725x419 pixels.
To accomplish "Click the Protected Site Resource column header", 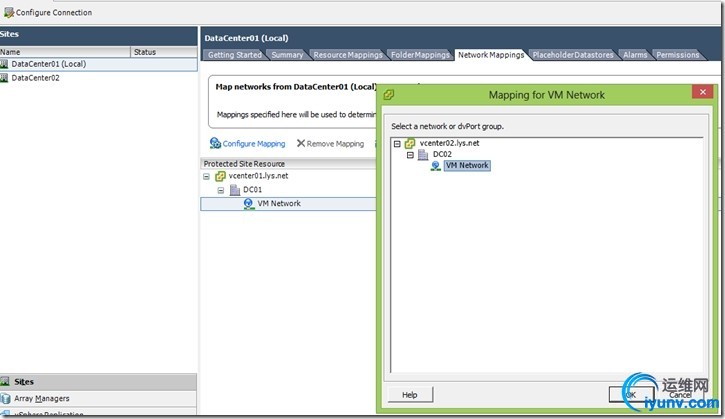I will point(289,164).
